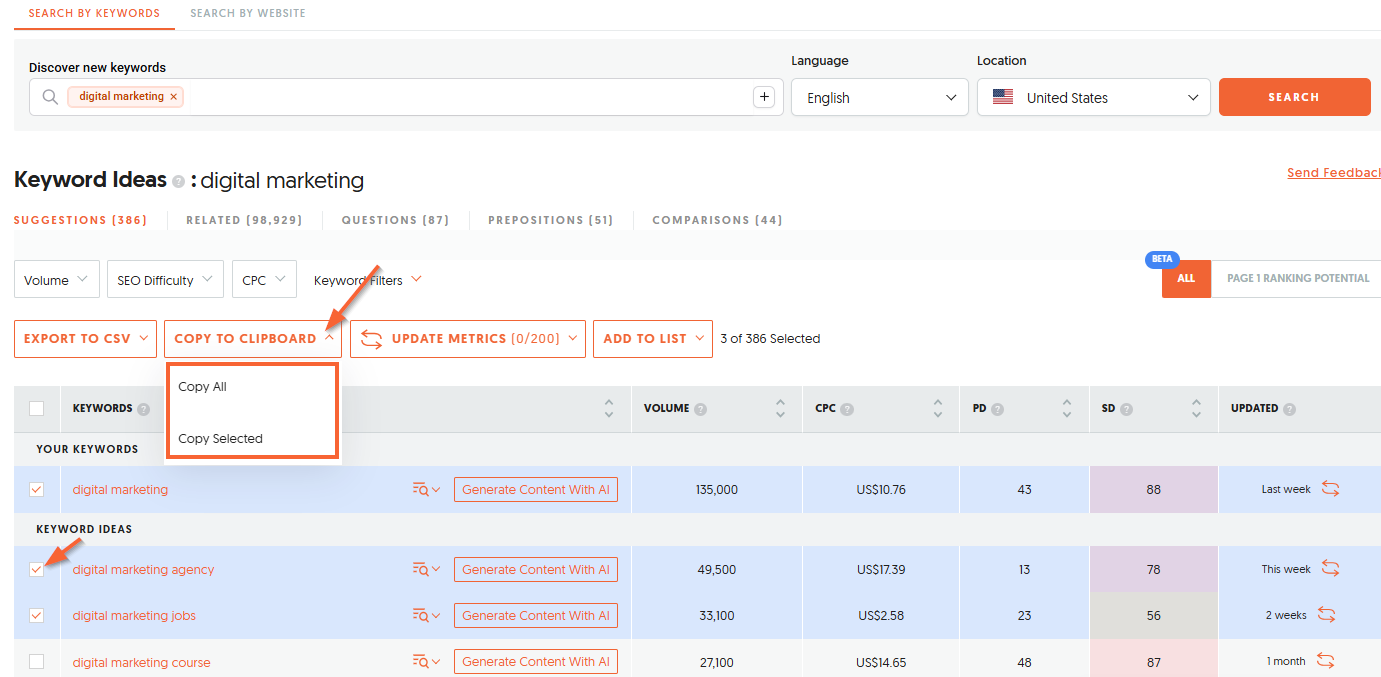Open the Send Feedback link
Image resolution: width=1381 pixels, height=677 pixels.
(x=1333, y=173)
